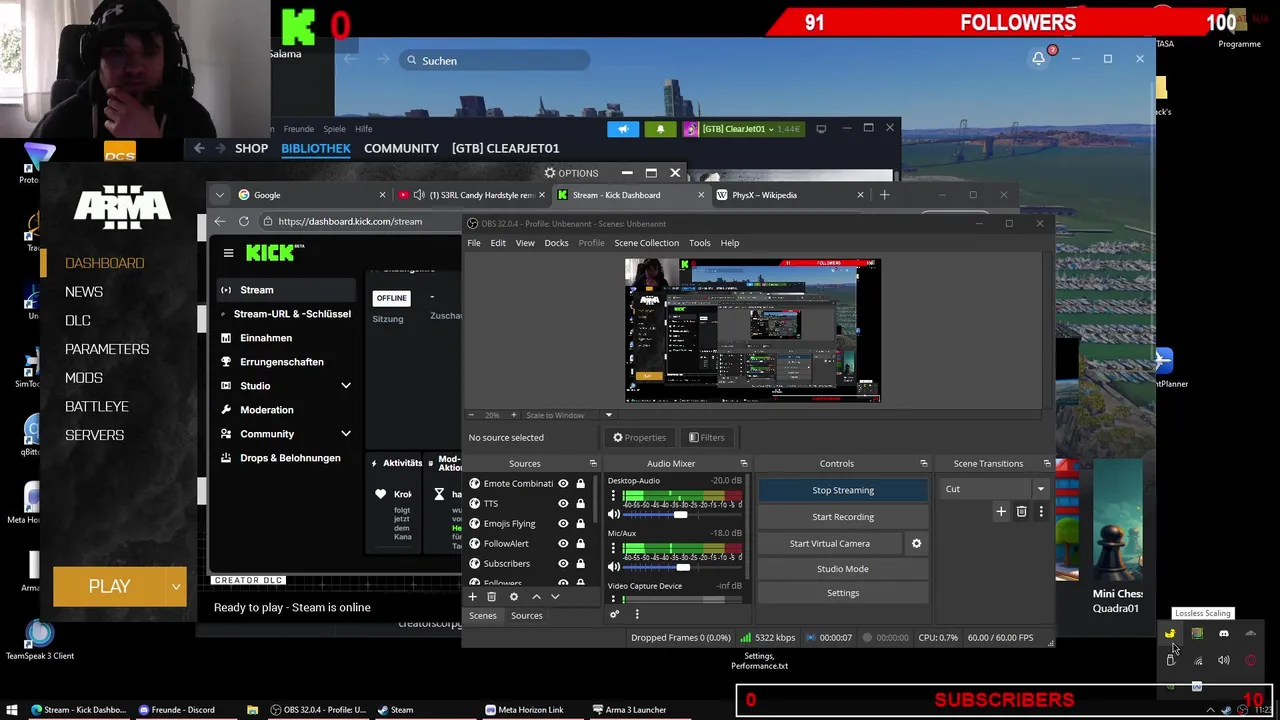Viewport: 1280px width, 720px height.
Task: Open a new browser tab
Action: [x=884, y=195]
